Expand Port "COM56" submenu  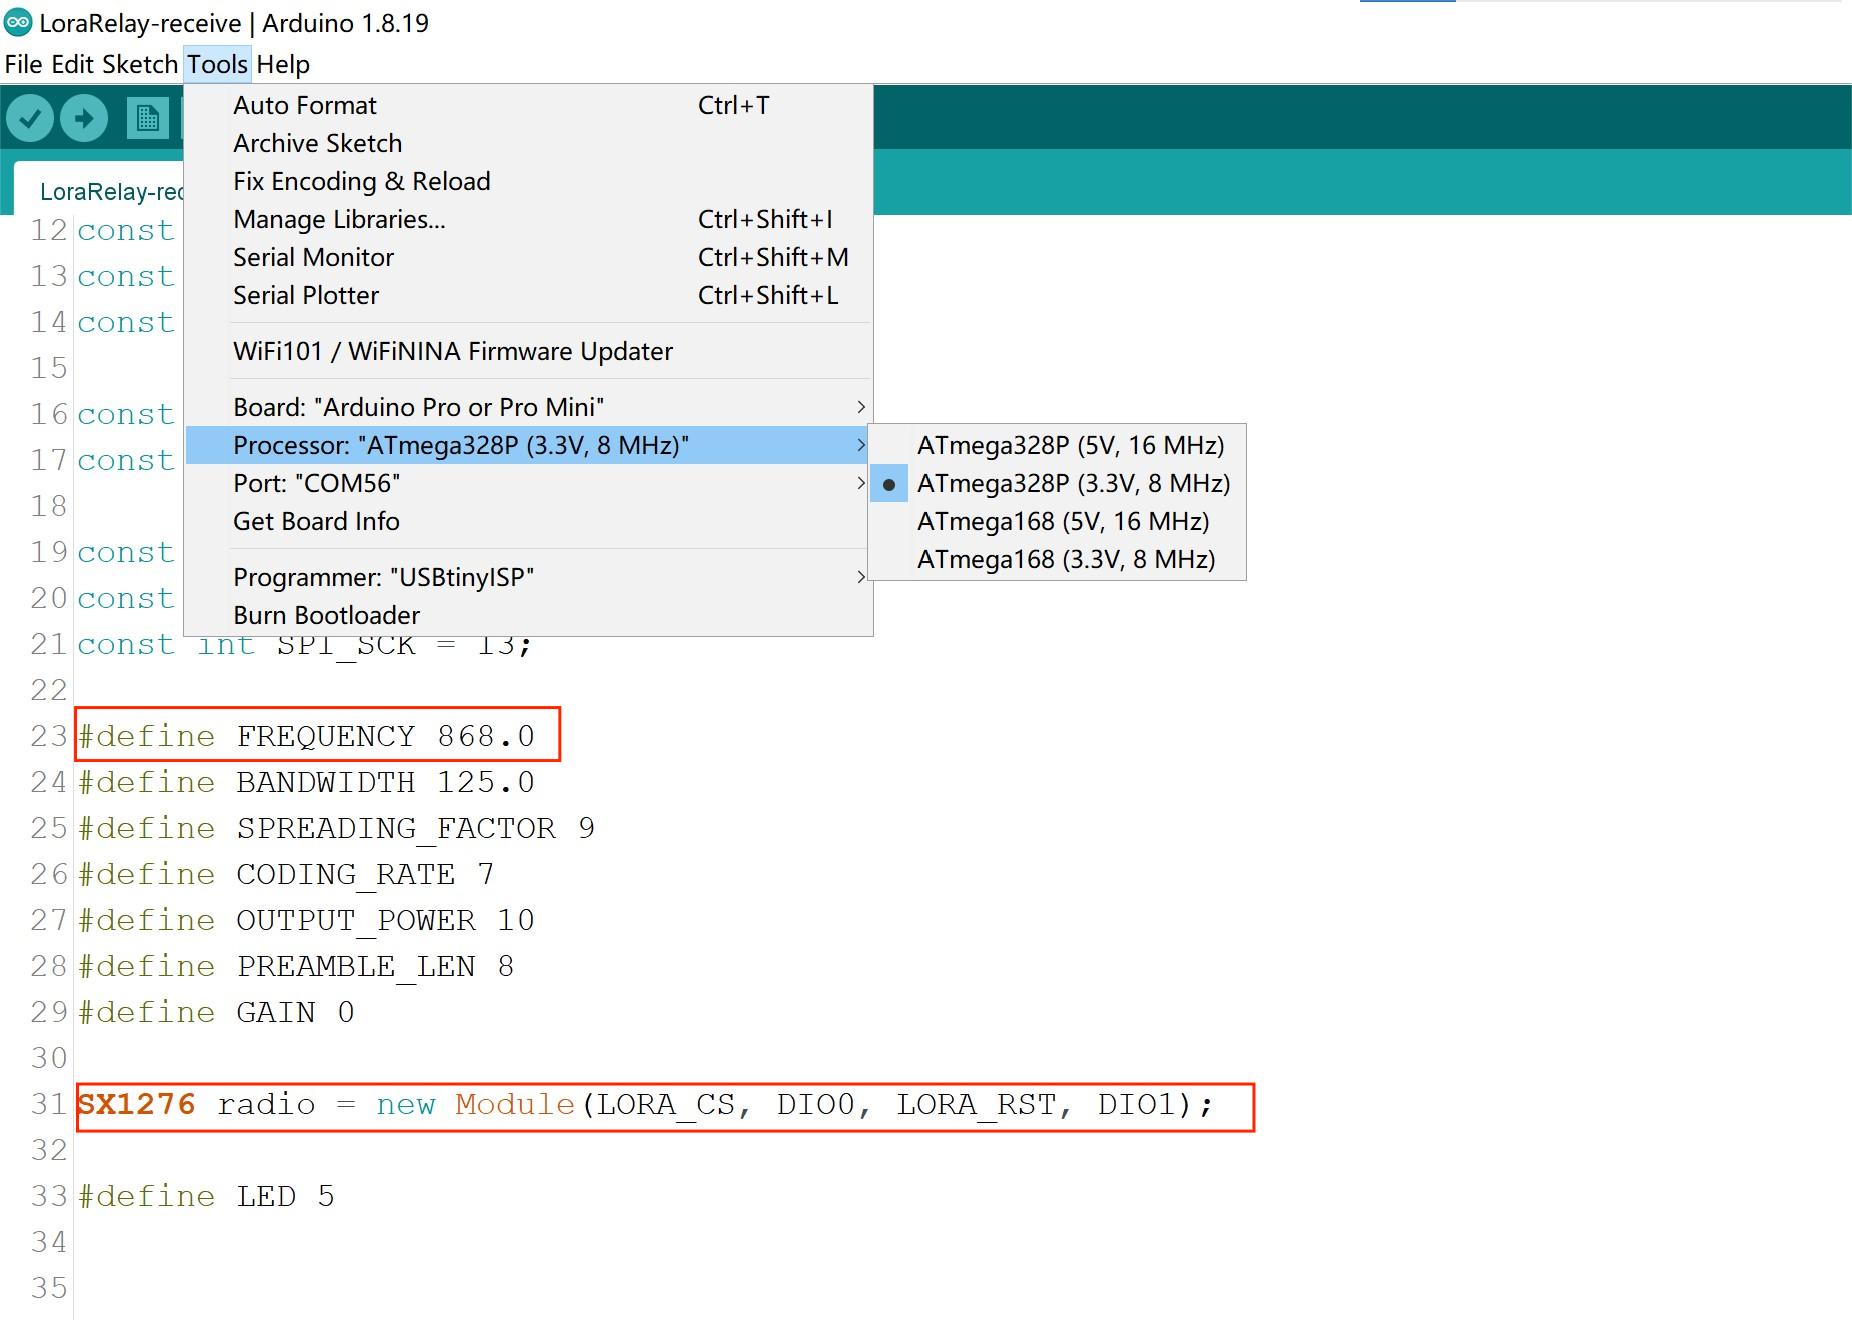(529, 483)
